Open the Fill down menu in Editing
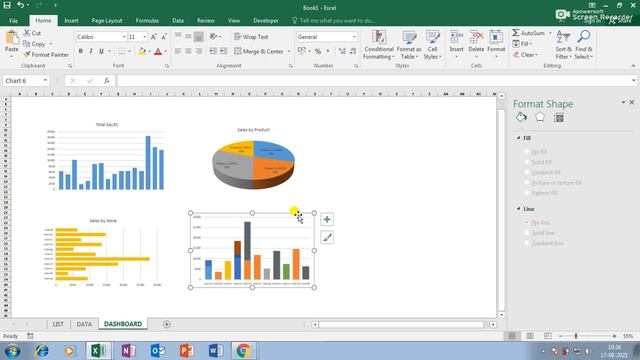The image size is (640, 360). (522, 44)
